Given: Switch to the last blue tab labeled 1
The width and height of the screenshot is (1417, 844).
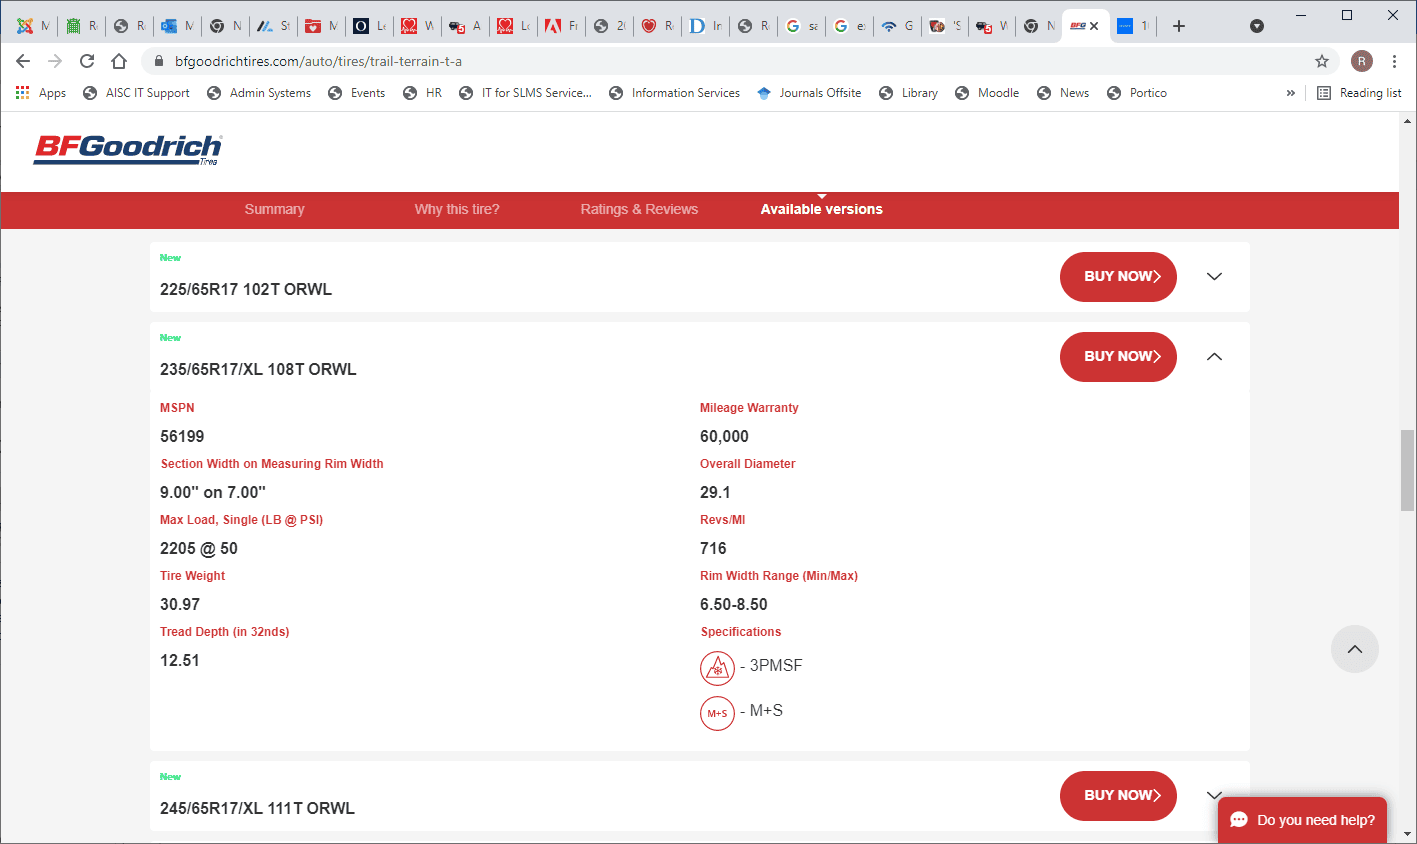Looking at the screenshot, I should (x=1134, y=26).
